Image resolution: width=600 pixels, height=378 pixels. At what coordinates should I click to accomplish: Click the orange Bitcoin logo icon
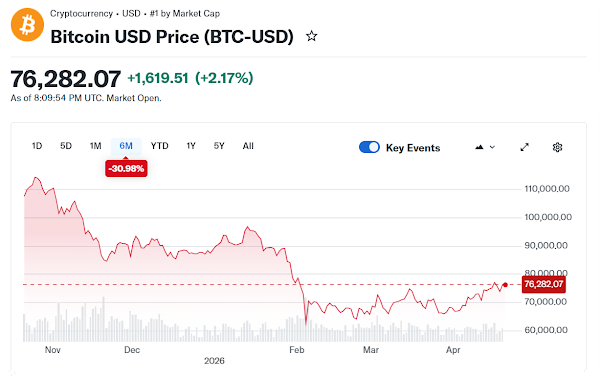(x=27, y=24)
